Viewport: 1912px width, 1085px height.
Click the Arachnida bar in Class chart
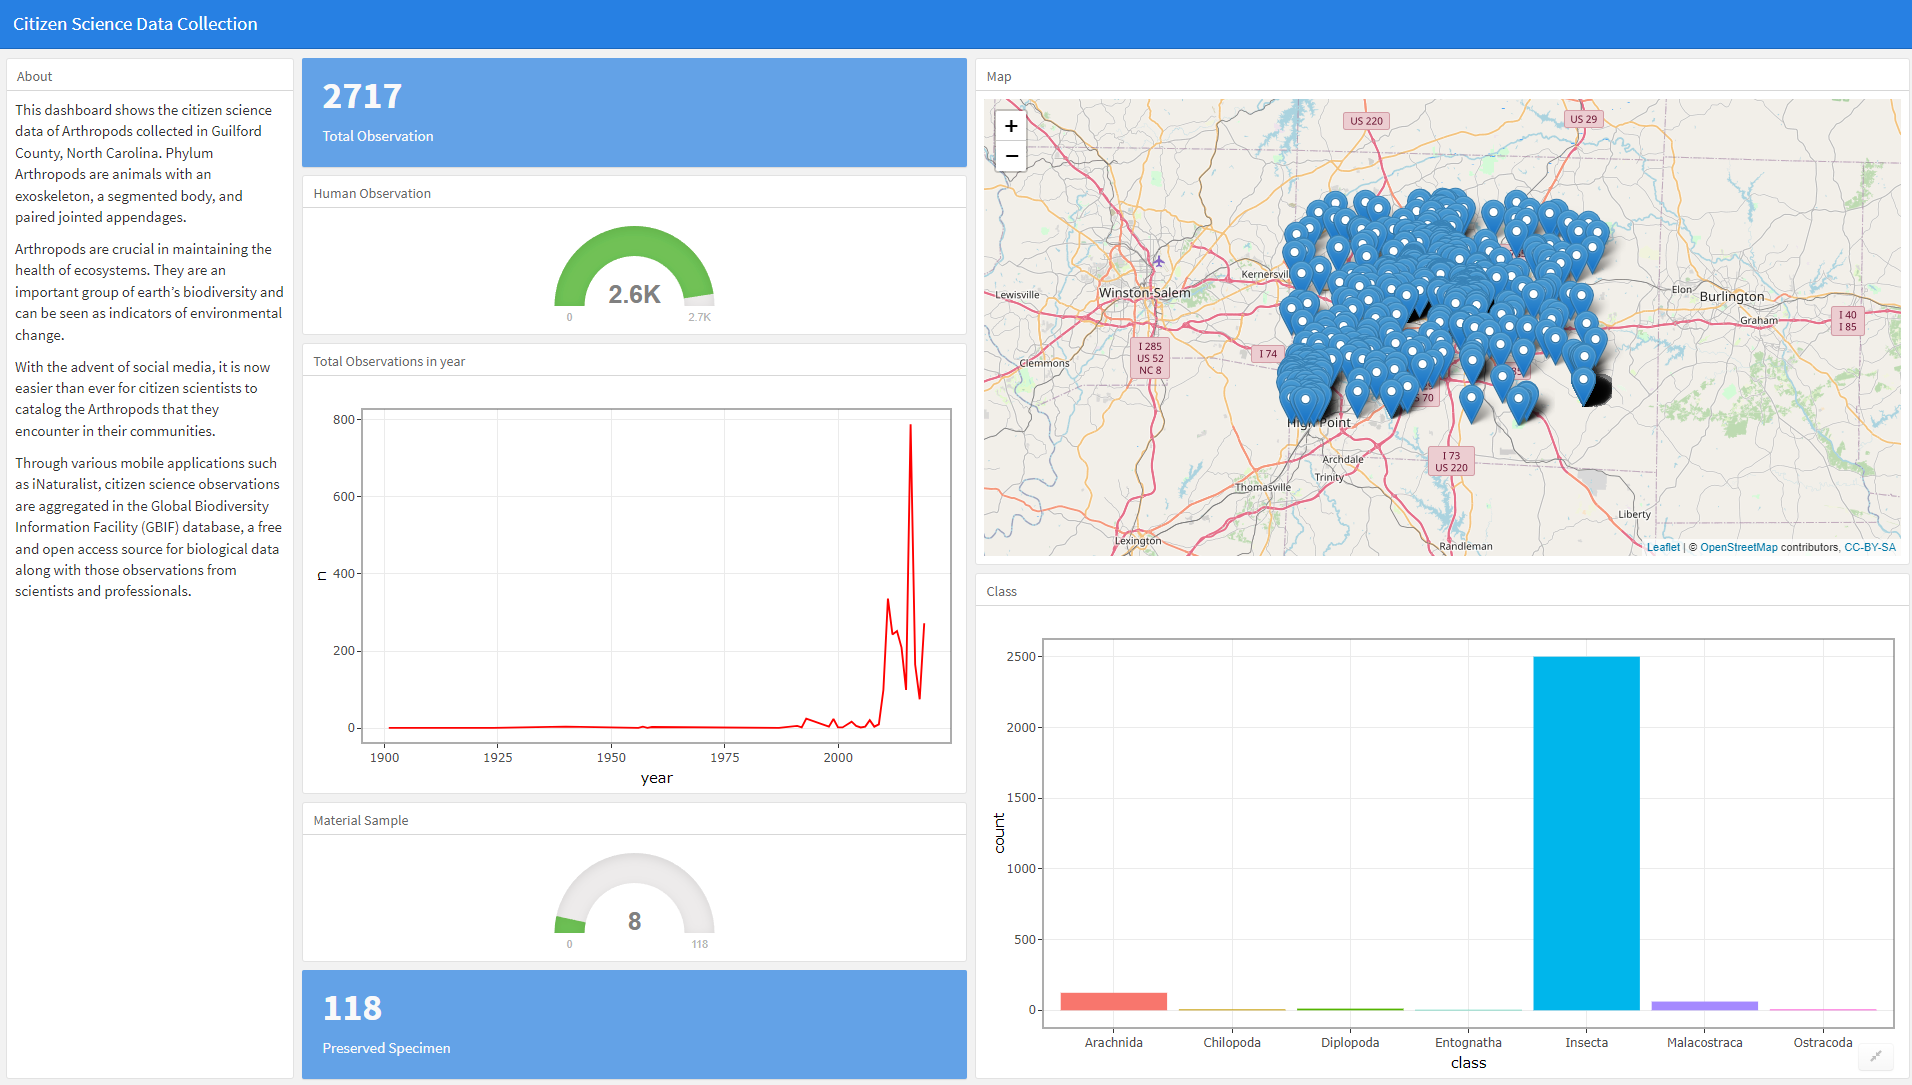[x=1113, y=1001]
